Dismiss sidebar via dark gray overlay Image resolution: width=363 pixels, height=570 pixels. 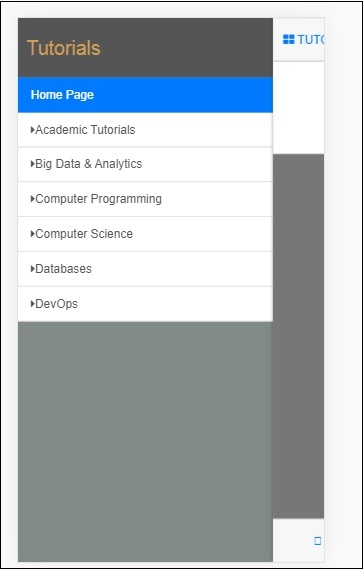(298, 336)
